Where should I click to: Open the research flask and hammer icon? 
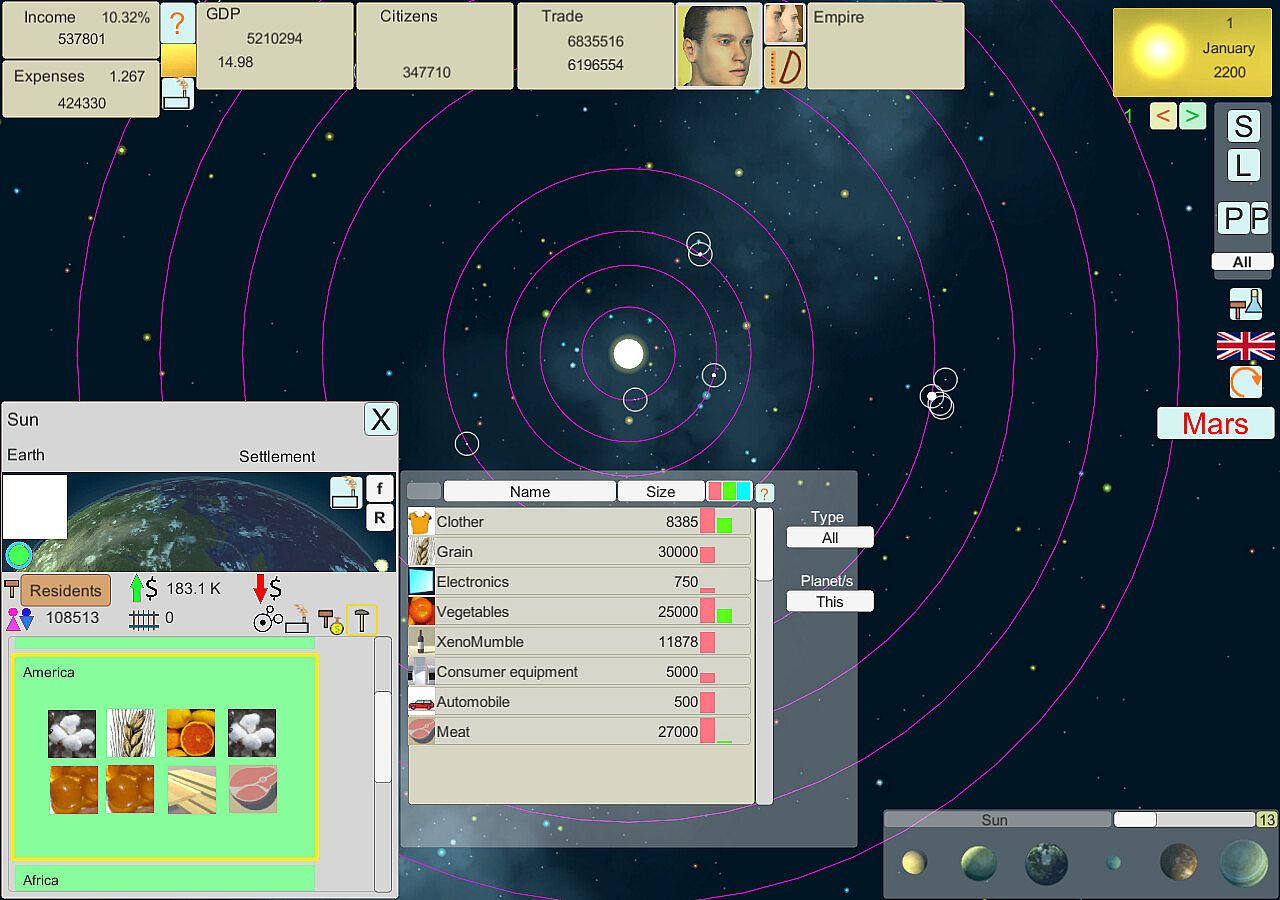coord(1246,304)
